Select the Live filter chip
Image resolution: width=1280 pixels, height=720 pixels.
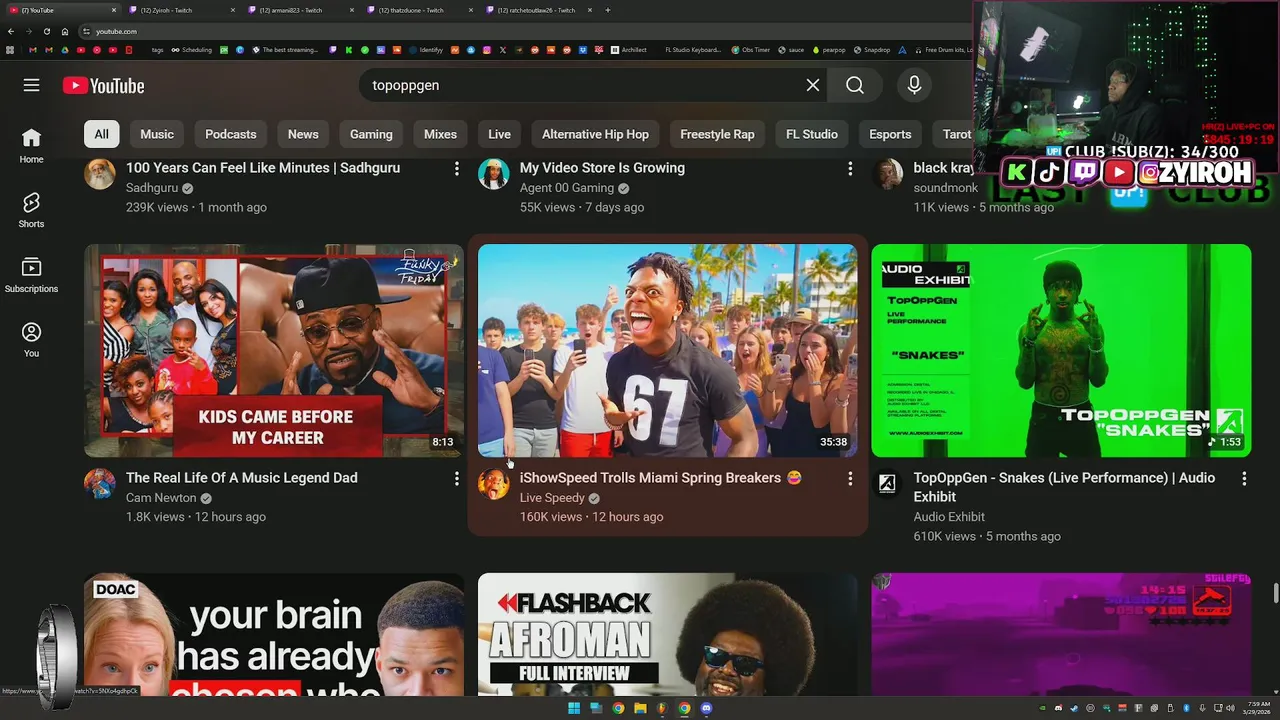[500, 134]
